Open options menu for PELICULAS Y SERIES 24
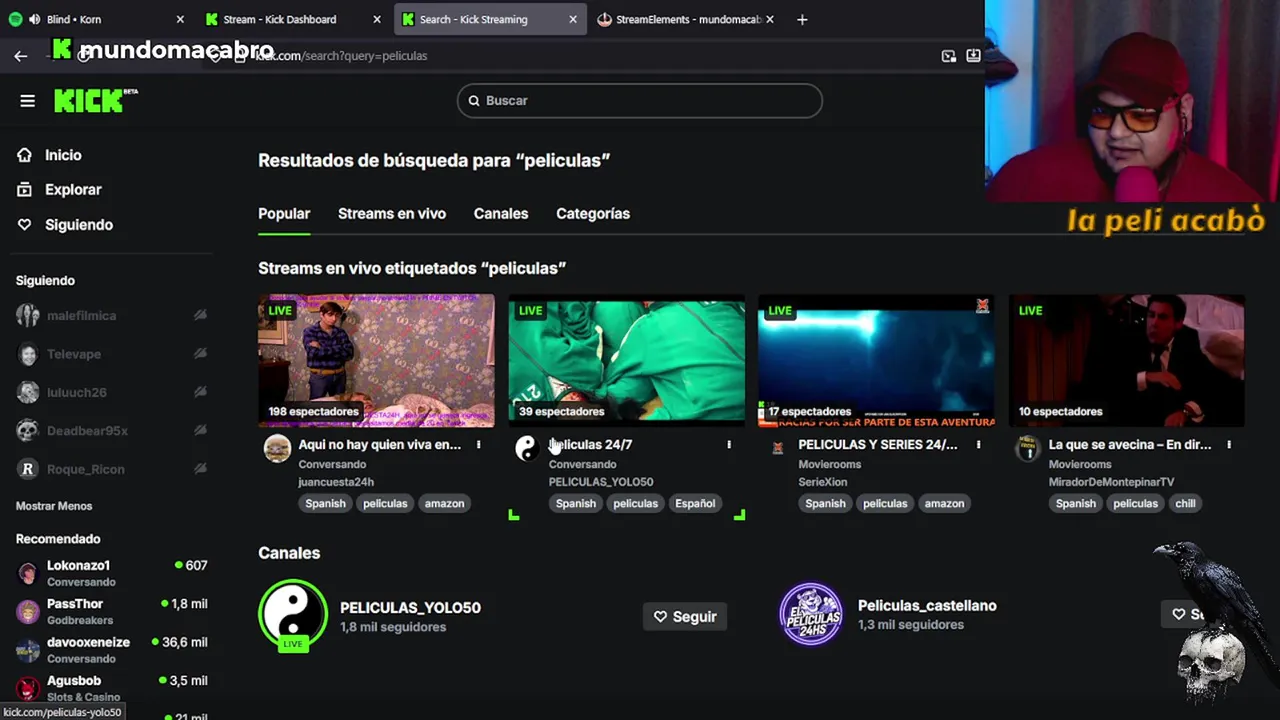1280x720 pixels. (x=978, y=445)
